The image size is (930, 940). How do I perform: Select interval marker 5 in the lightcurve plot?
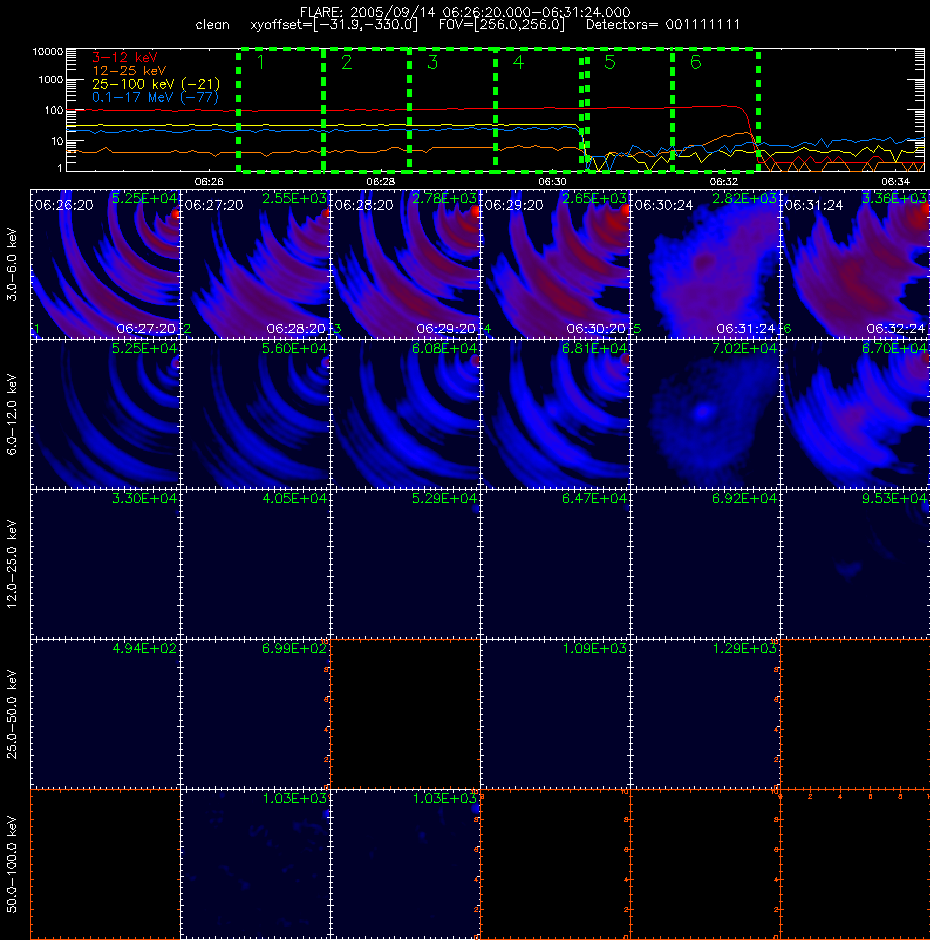[610, 62]
